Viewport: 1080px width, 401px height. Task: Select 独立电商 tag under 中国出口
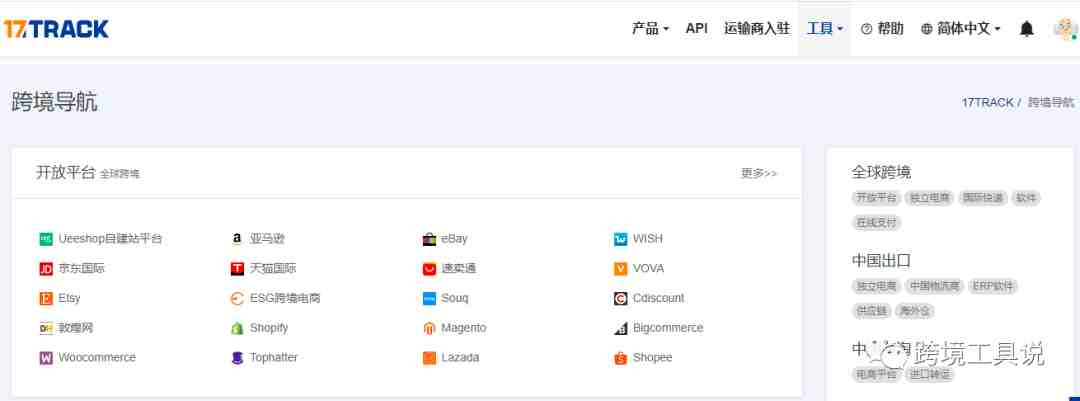tap(876, 286)
